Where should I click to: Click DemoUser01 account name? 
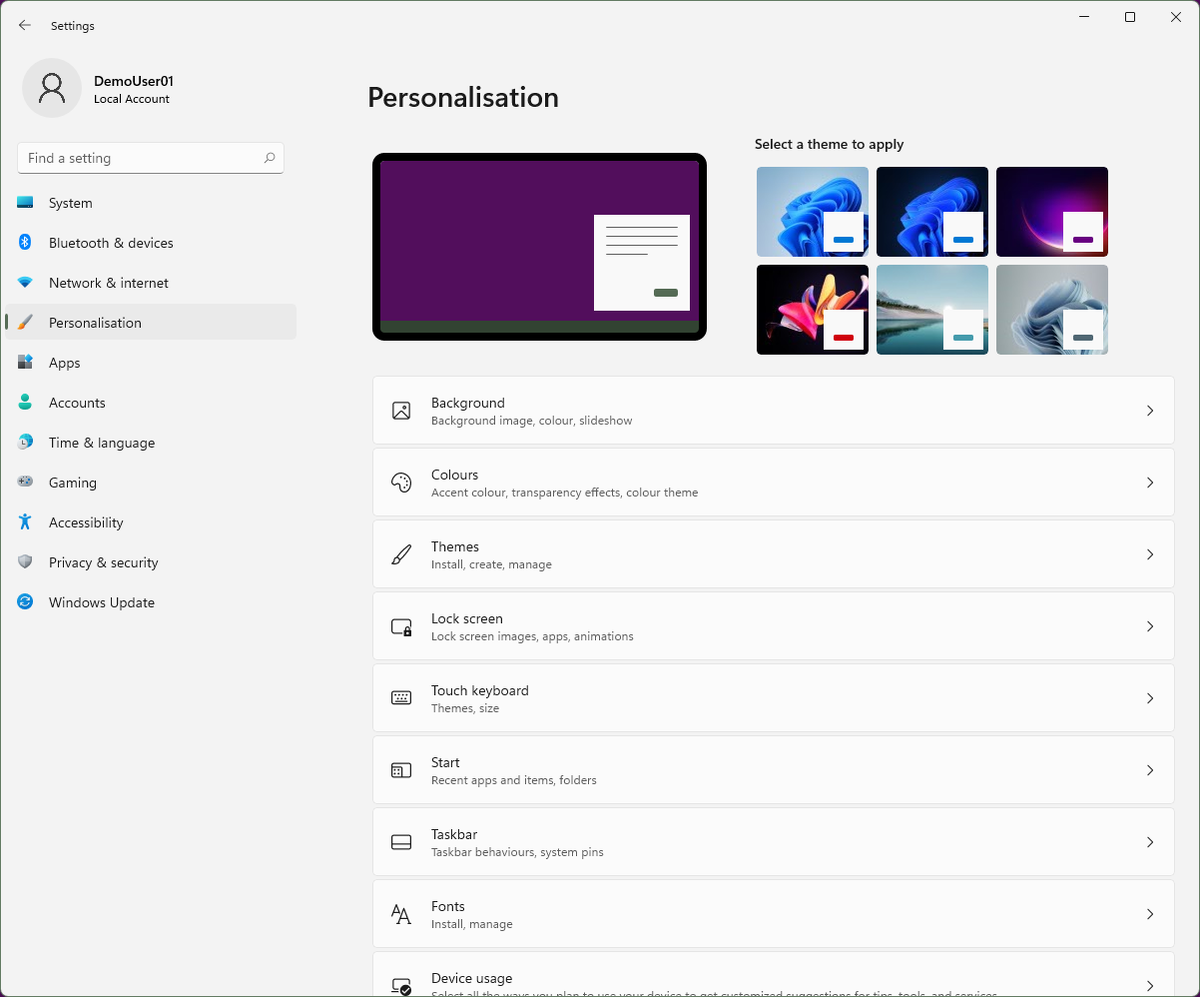click(x=134, y=81)
